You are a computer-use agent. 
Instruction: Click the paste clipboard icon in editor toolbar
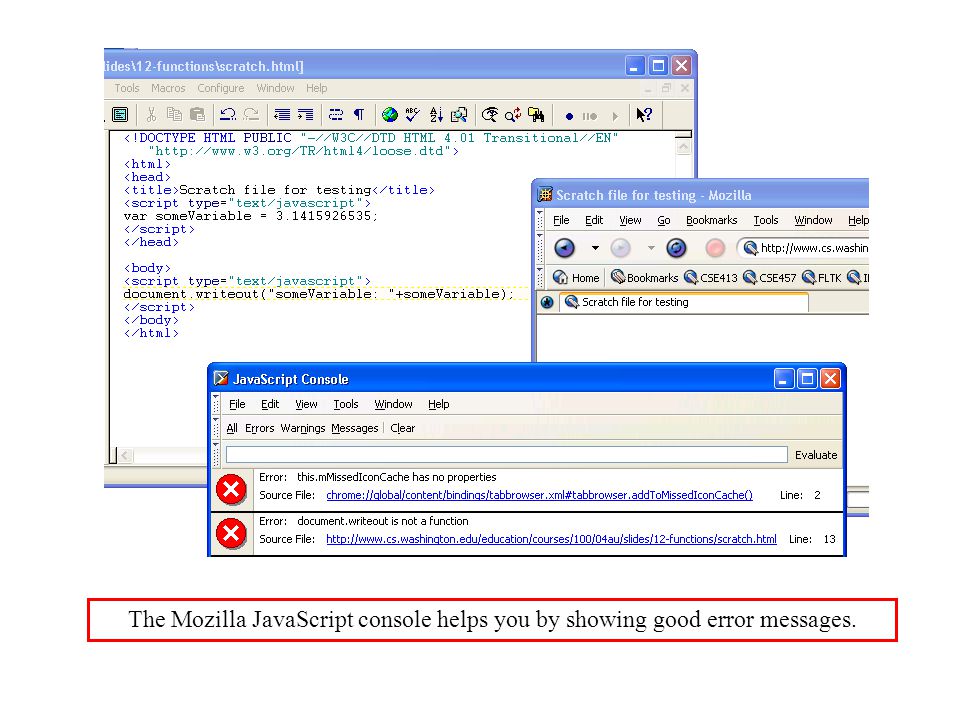pos(197,114)
